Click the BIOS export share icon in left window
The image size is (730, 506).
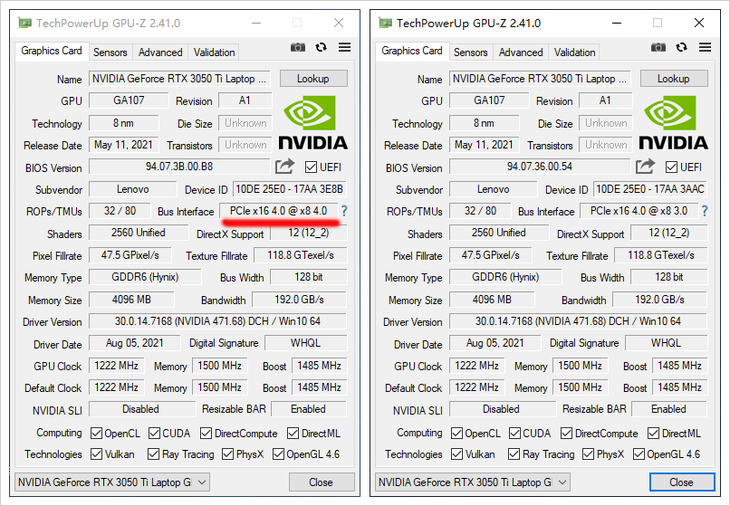[x=284, y=166]
